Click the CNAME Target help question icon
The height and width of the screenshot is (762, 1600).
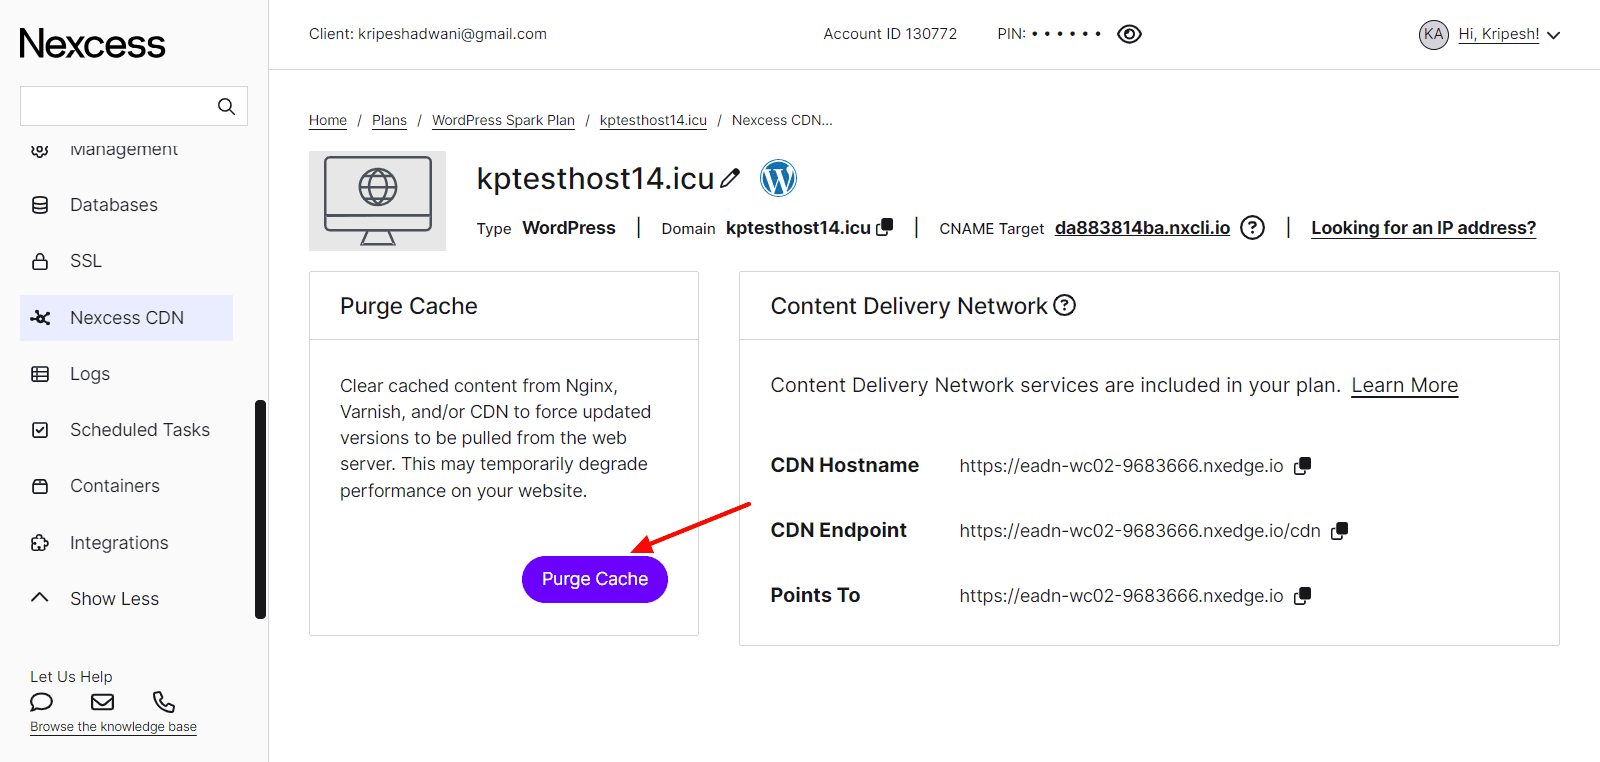click(1252, 228)
